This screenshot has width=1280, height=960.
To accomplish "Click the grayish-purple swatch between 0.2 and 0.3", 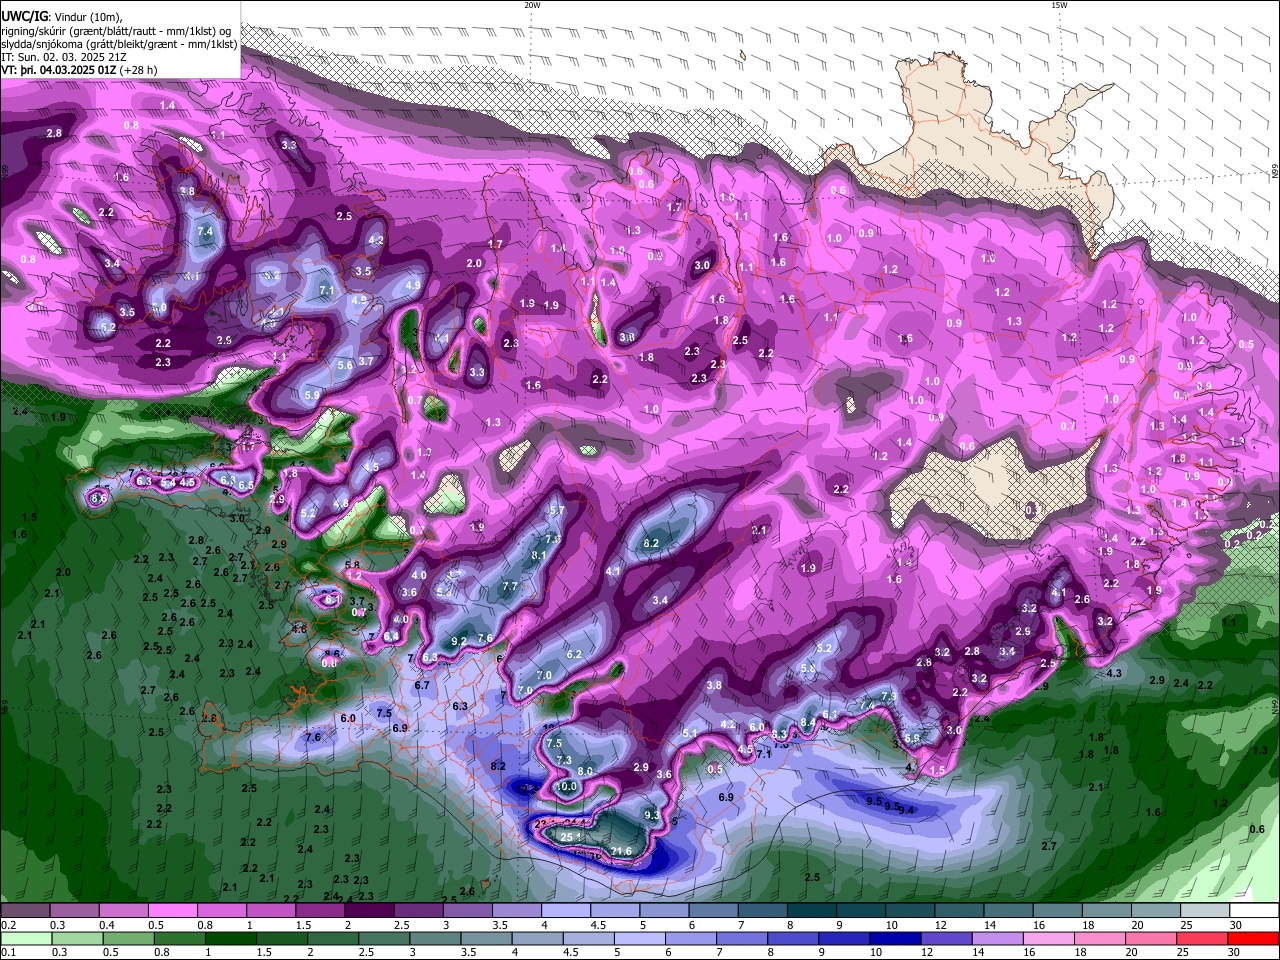I will point(25,911).
